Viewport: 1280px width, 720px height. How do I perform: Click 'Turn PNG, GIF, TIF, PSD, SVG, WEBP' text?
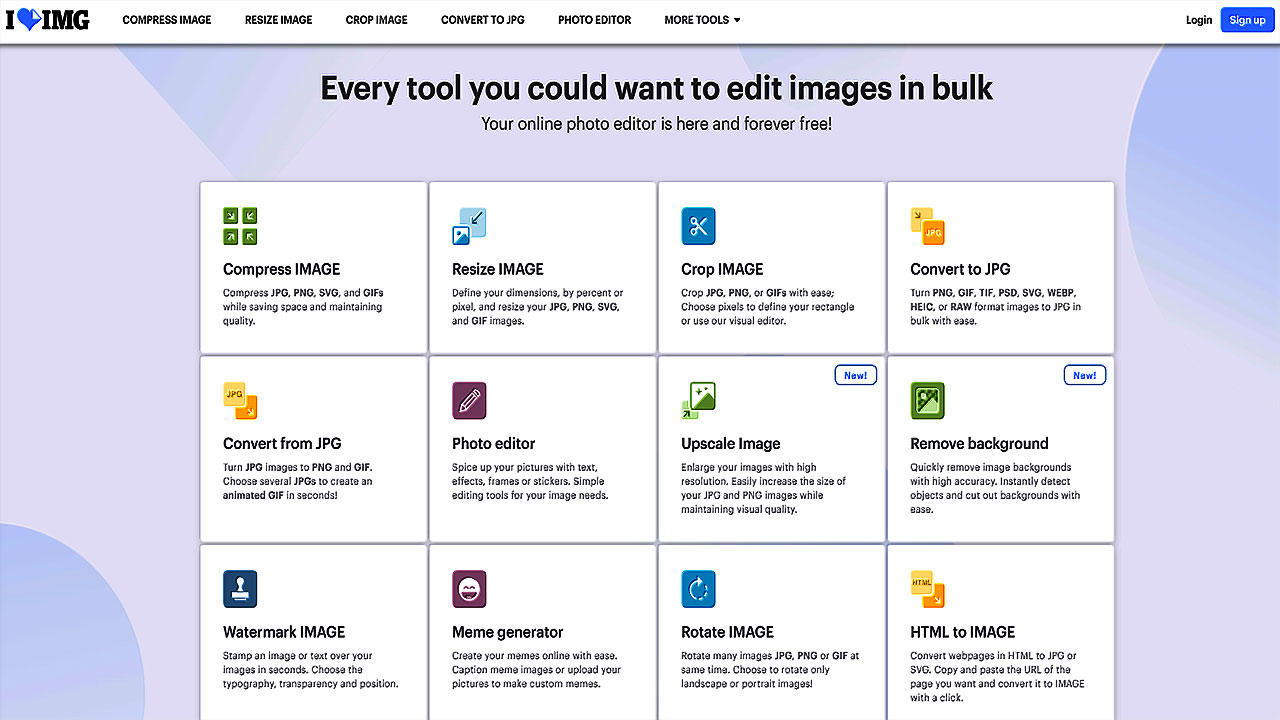993,293
